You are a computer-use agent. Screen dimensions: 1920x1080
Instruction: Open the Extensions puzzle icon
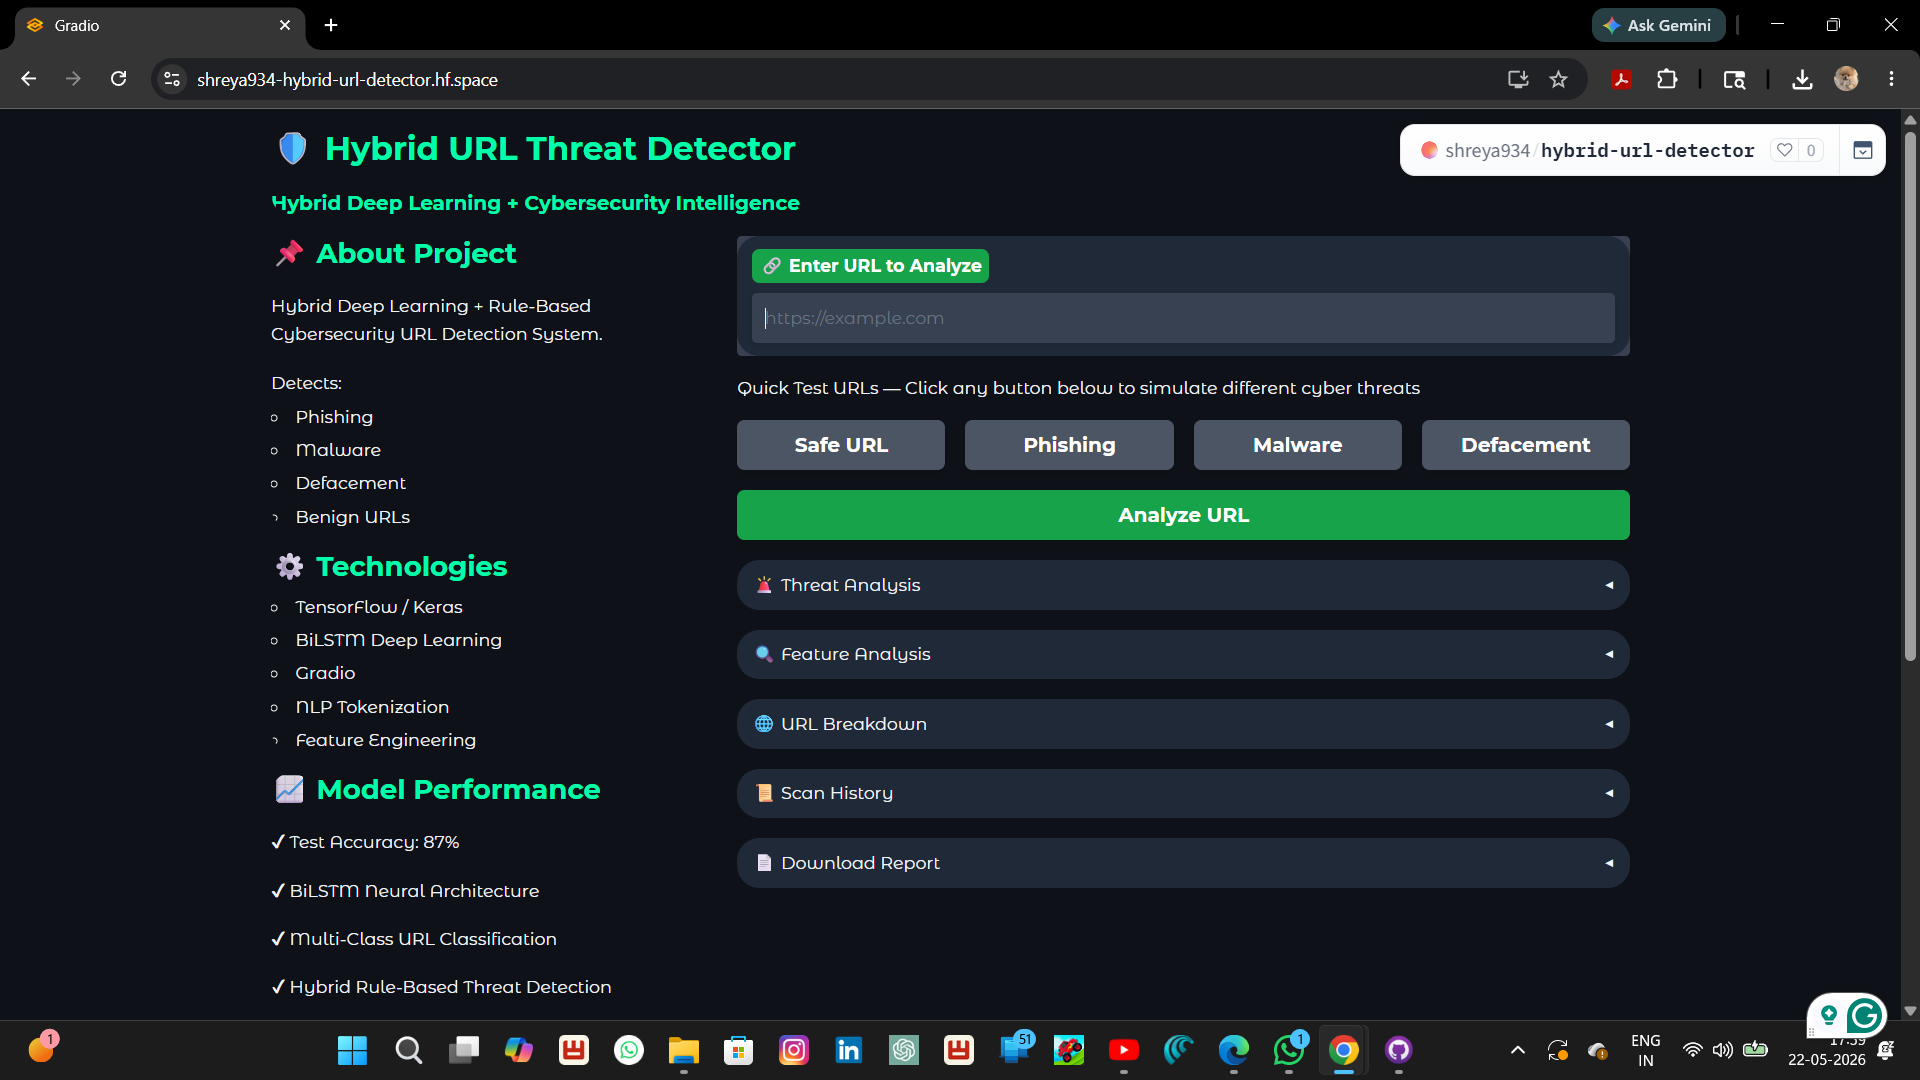(1667, 79)
